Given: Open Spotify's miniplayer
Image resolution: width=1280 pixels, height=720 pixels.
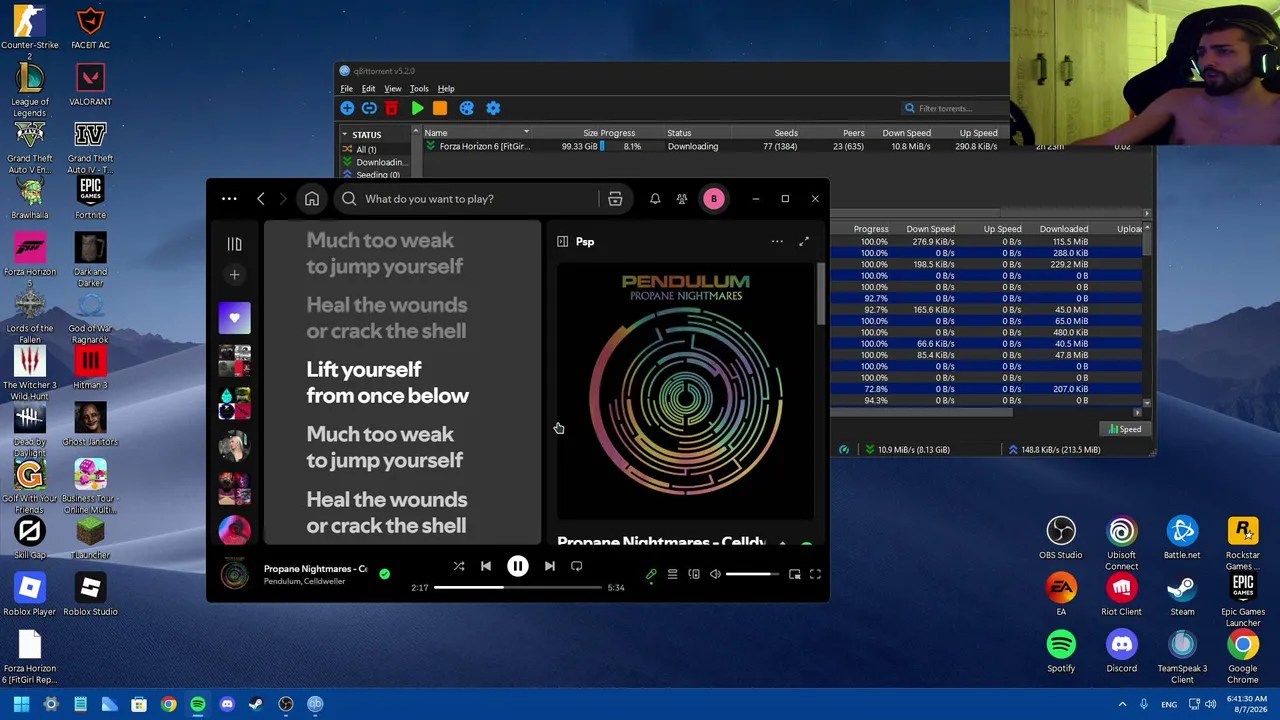Looking at the screenshot, I should pos(794,574).
